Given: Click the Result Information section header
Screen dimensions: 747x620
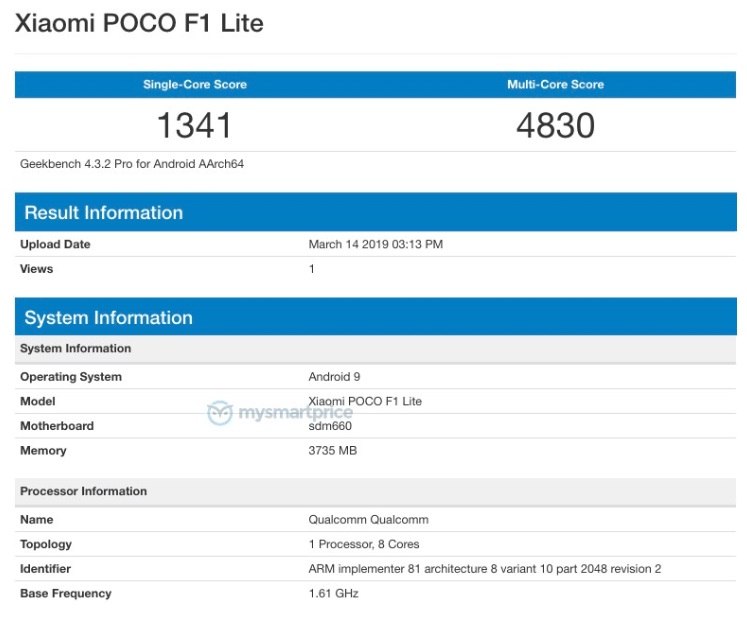Looking at the screenshot, I should pyautogui.click(x=376, y=212).
